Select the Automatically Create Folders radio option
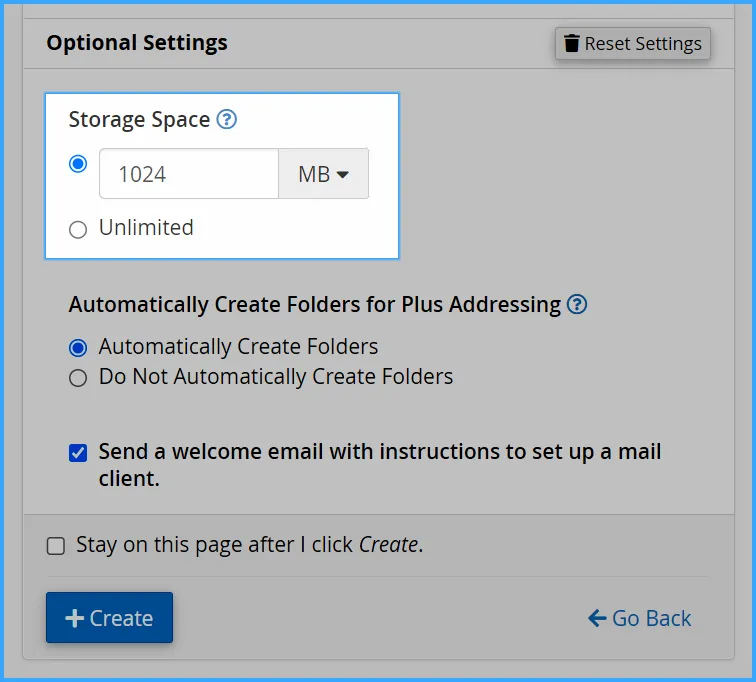The height and width of the screenshot is (682, 756). coord(78,348)
